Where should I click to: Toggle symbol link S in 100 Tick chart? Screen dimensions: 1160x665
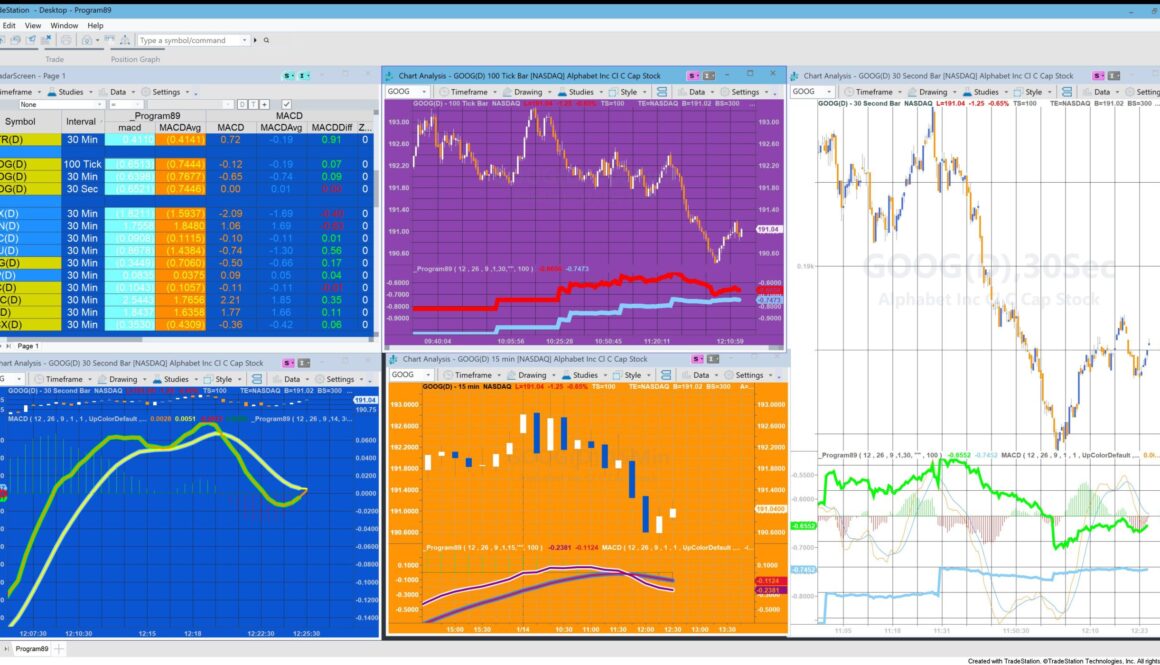(693, 75)
